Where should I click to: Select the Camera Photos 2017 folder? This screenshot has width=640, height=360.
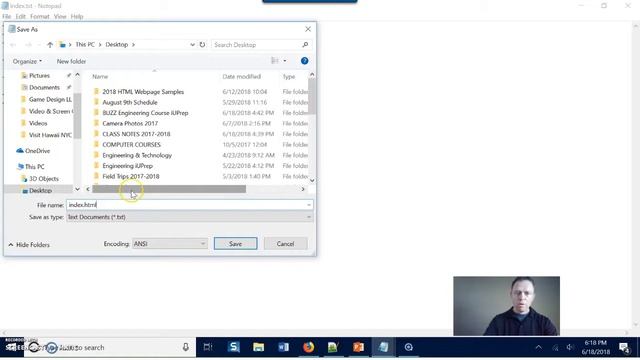pos(130,123)
